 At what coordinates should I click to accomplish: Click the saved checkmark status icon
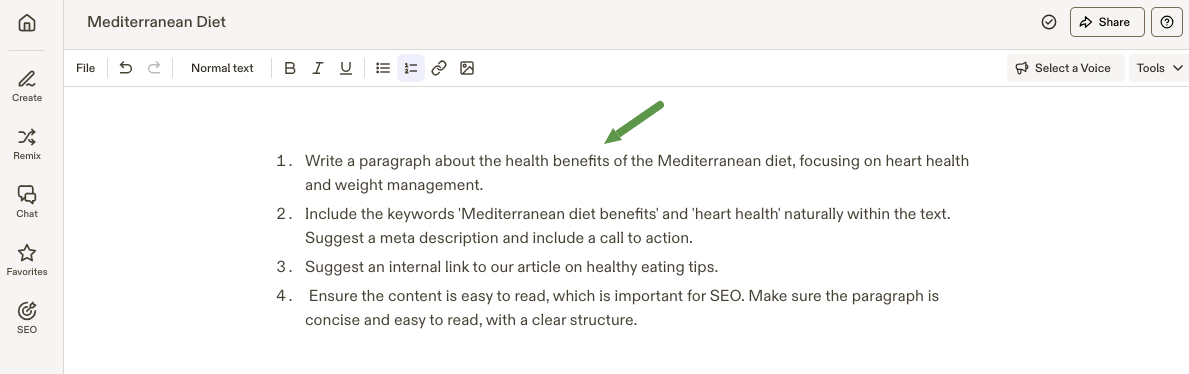pos(1049,22)
